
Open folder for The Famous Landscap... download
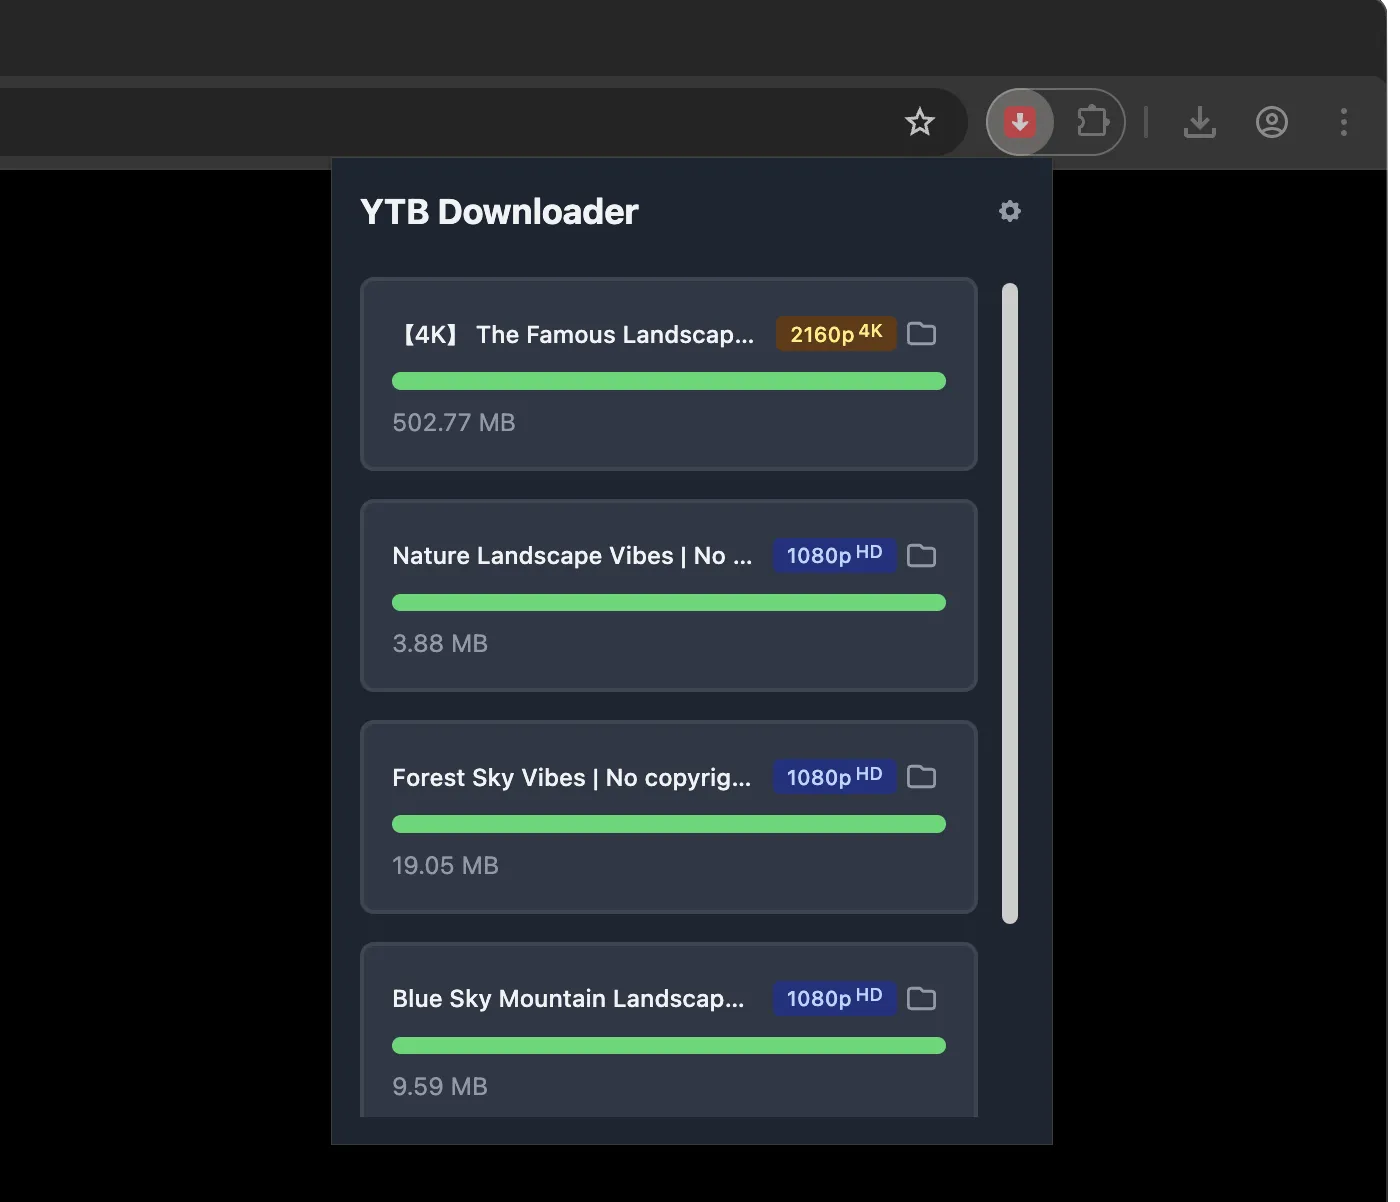coord(921,334)
